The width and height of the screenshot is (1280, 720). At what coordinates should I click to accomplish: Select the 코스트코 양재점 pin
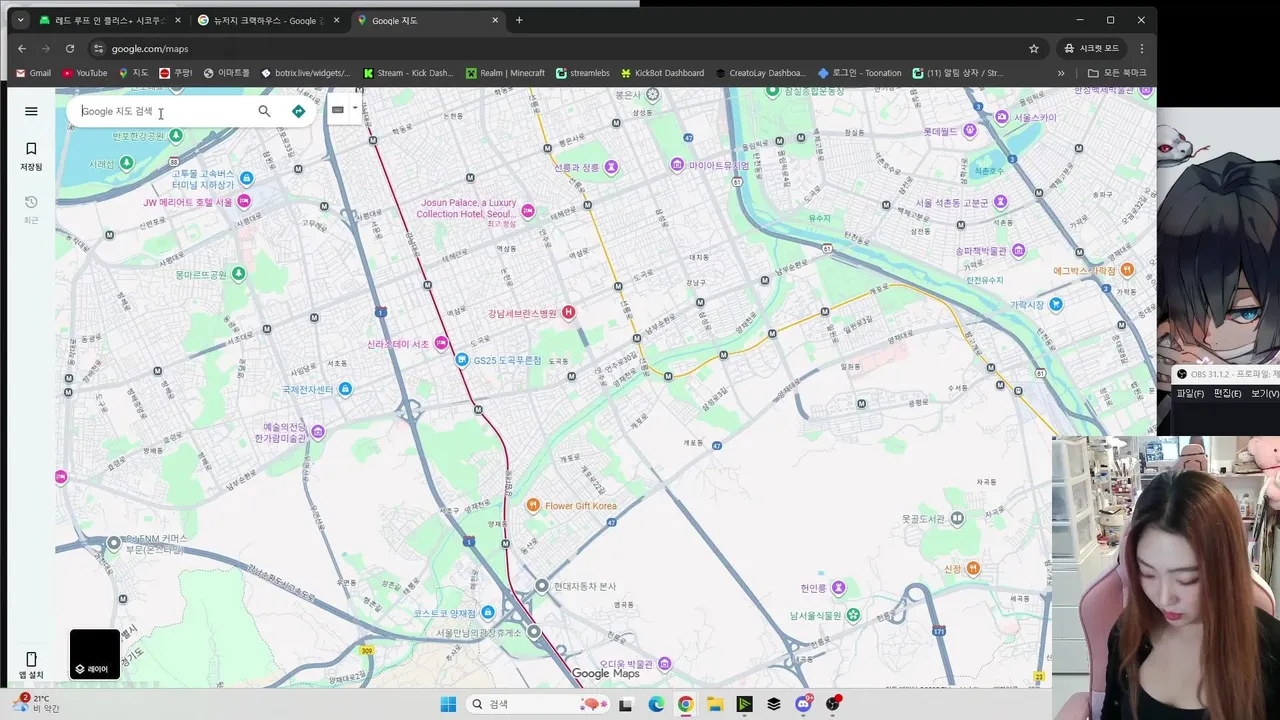(x=488, y=612)
